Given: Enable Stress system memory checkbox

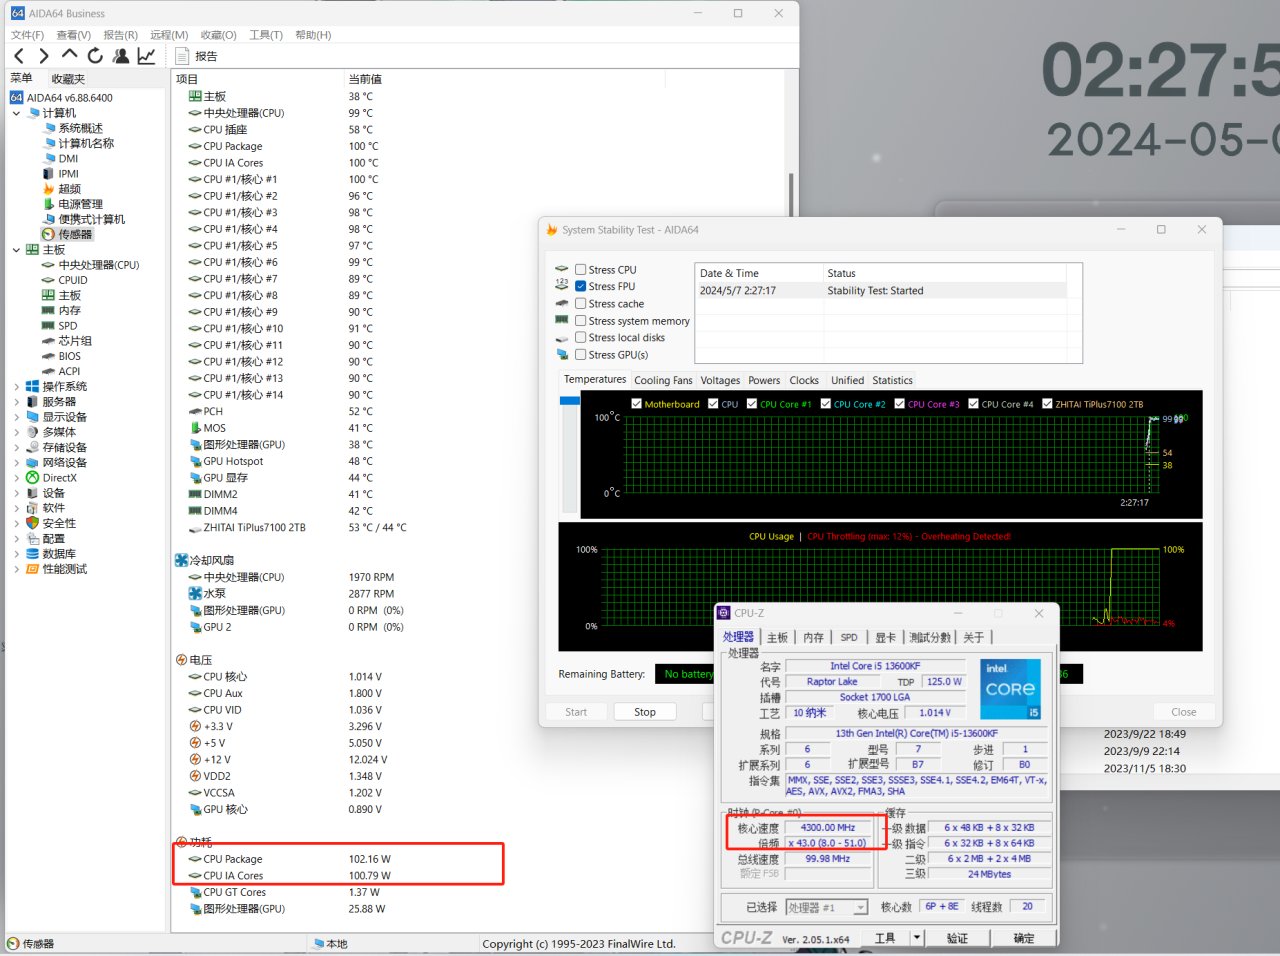Looking at the screenshot, I should click(x=580, y=321).
